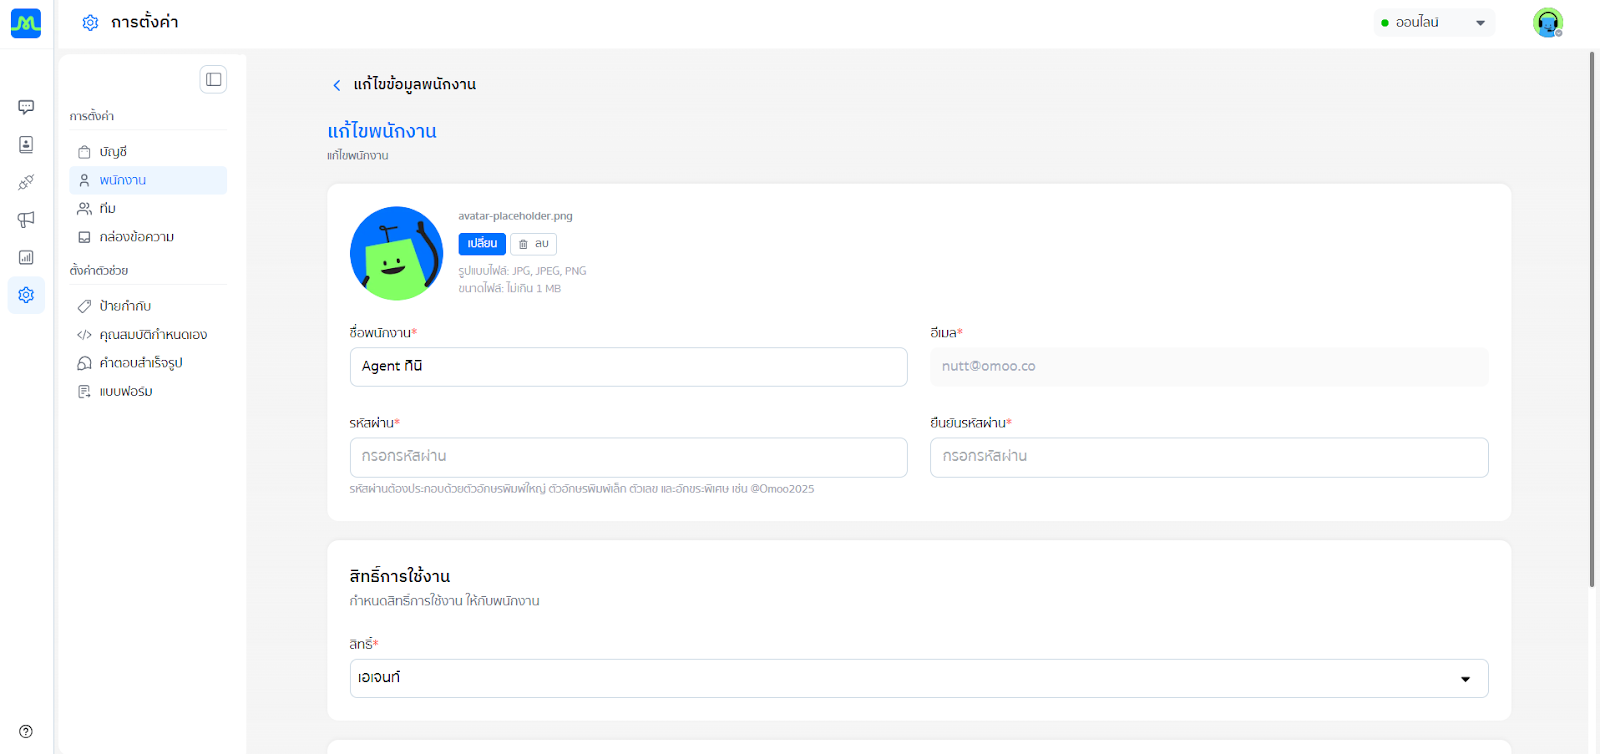
Task: Click the employee avatar image
Action: click(x=397, y=253)
